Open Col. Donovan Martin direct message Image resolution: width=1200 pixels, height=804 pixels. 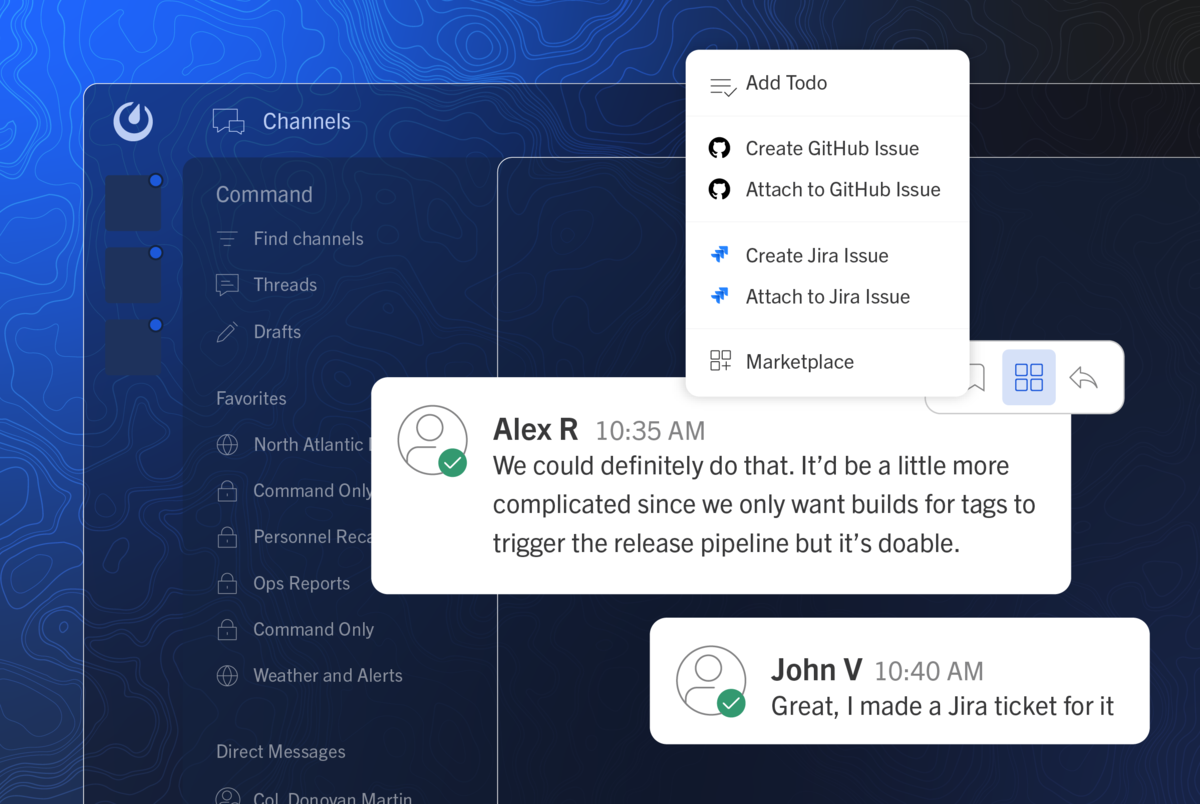pyautogui.click(x=332, y=797)
